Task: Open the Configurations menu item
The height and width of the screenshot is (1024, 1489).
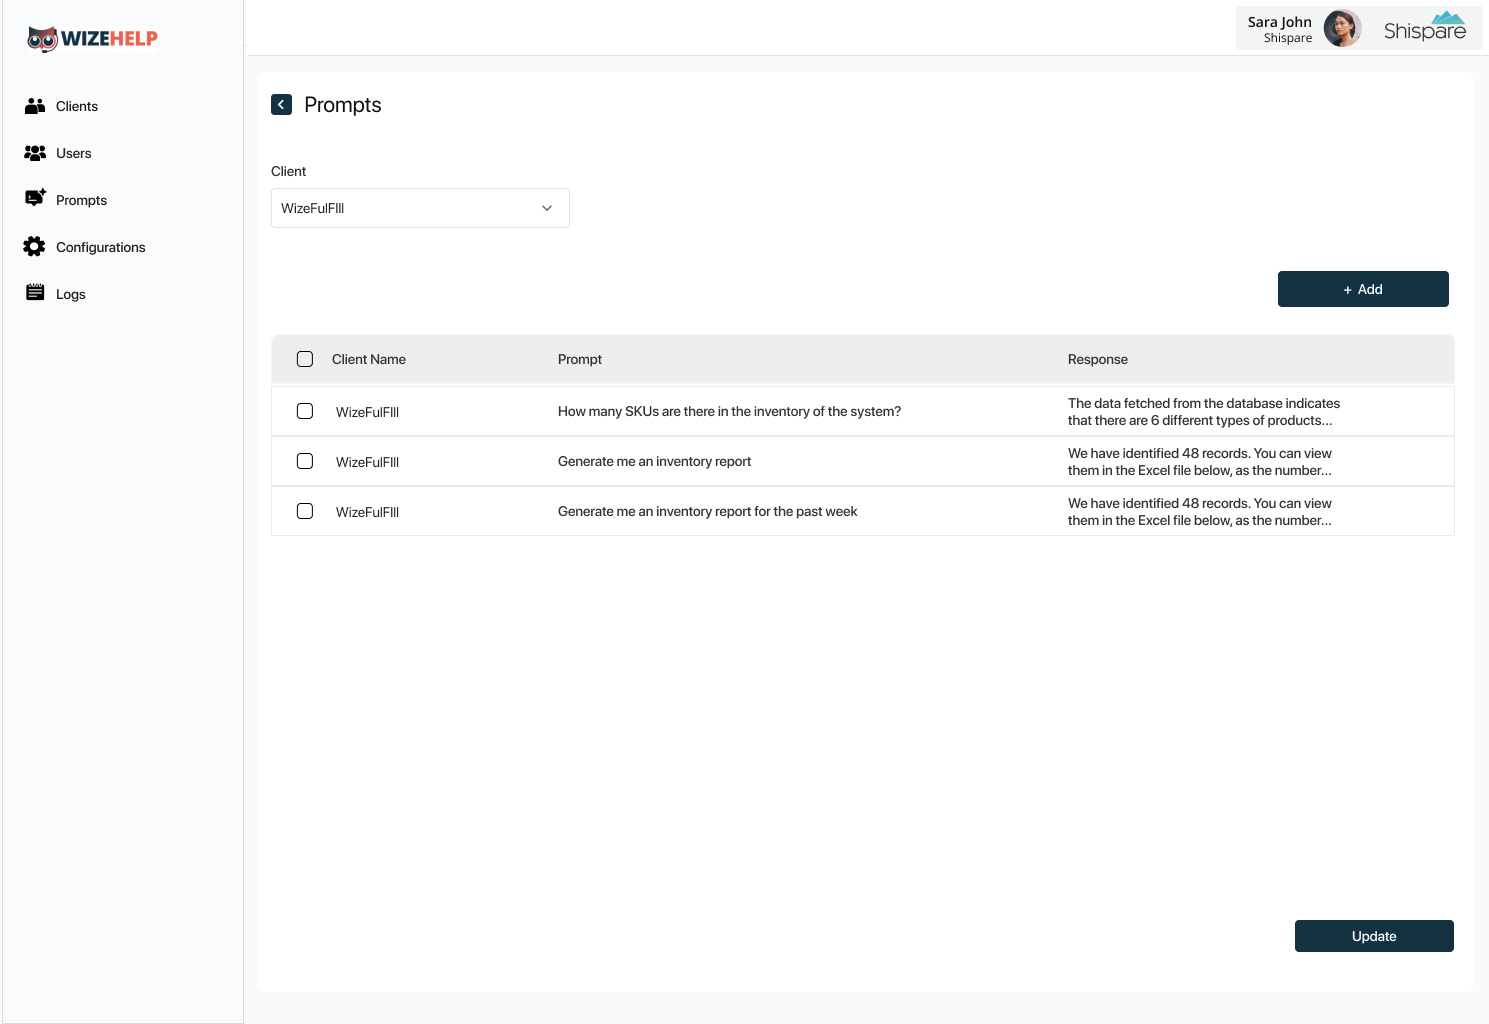Action: (x=100, y=247)
